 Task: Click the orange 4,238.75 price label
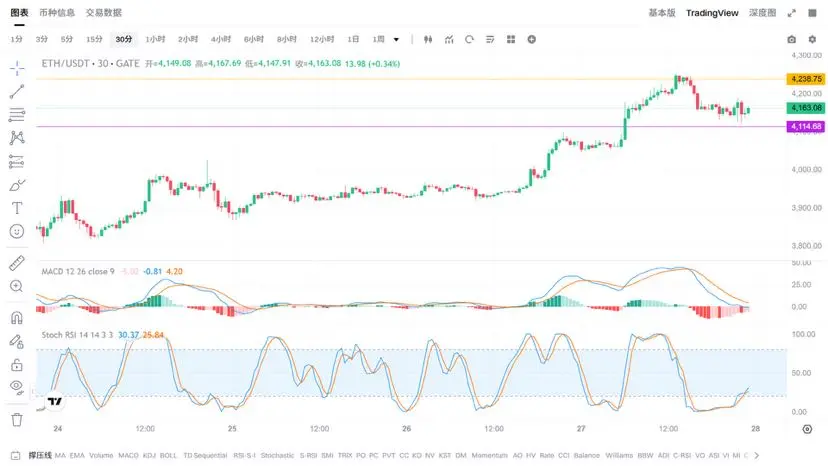click(805, 79)
